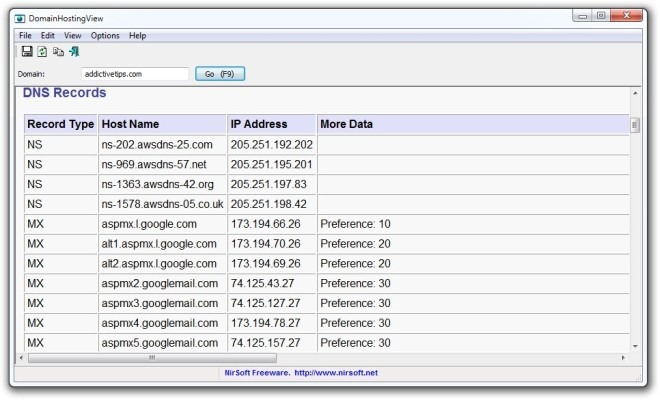Click IP address 74.125.43.27

tap(262, 283)
